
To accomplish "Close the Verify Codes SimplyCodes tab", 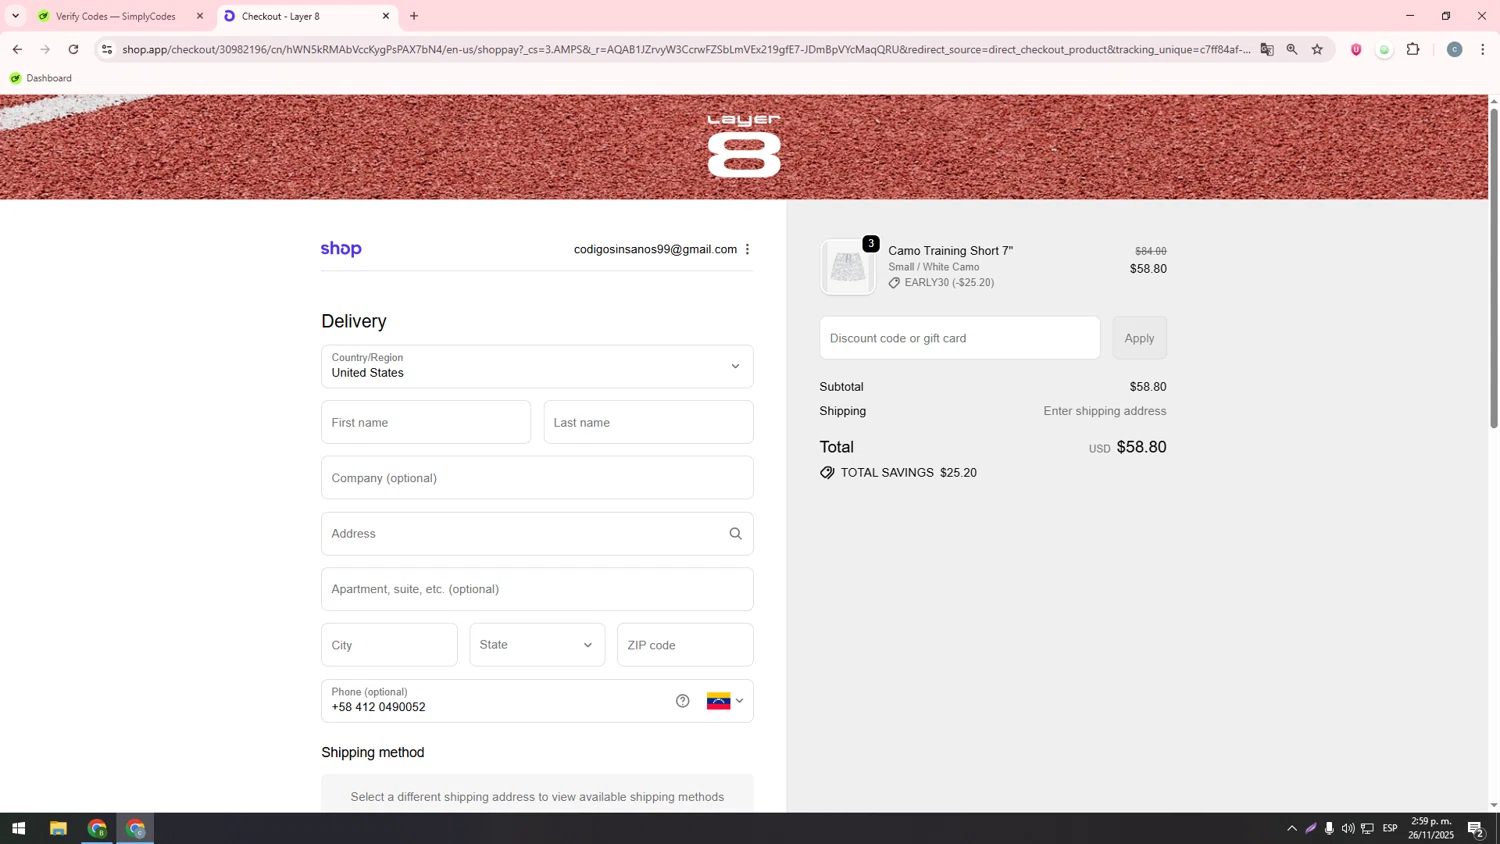I will (200, 16).
